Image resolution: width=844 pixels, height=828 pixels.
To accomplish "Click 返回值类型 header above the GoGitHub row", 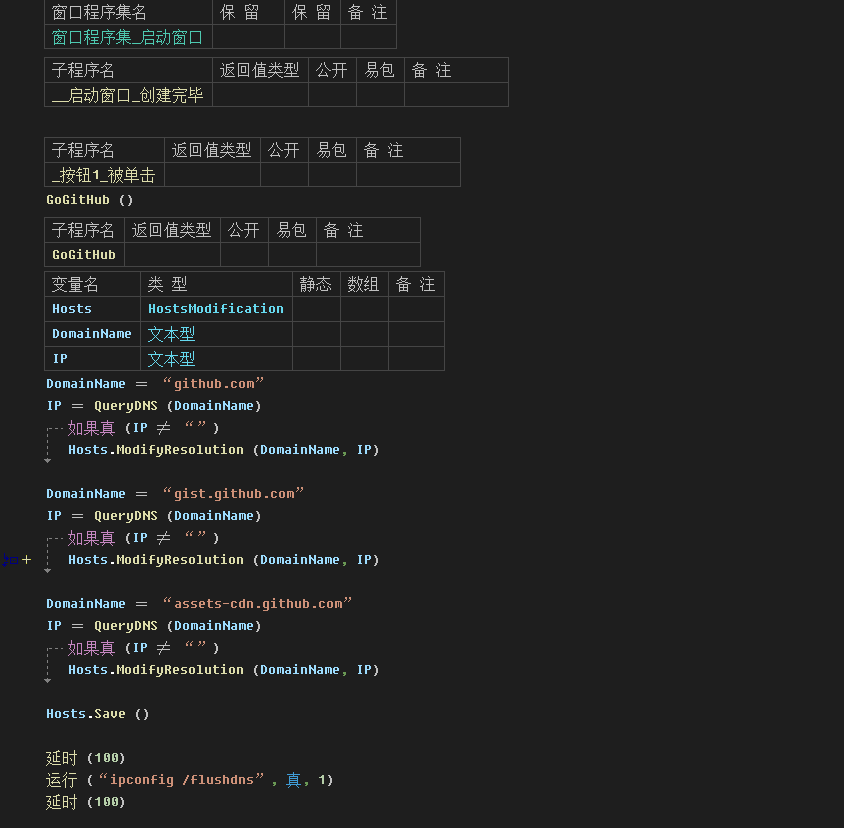I will click(172, 230).
